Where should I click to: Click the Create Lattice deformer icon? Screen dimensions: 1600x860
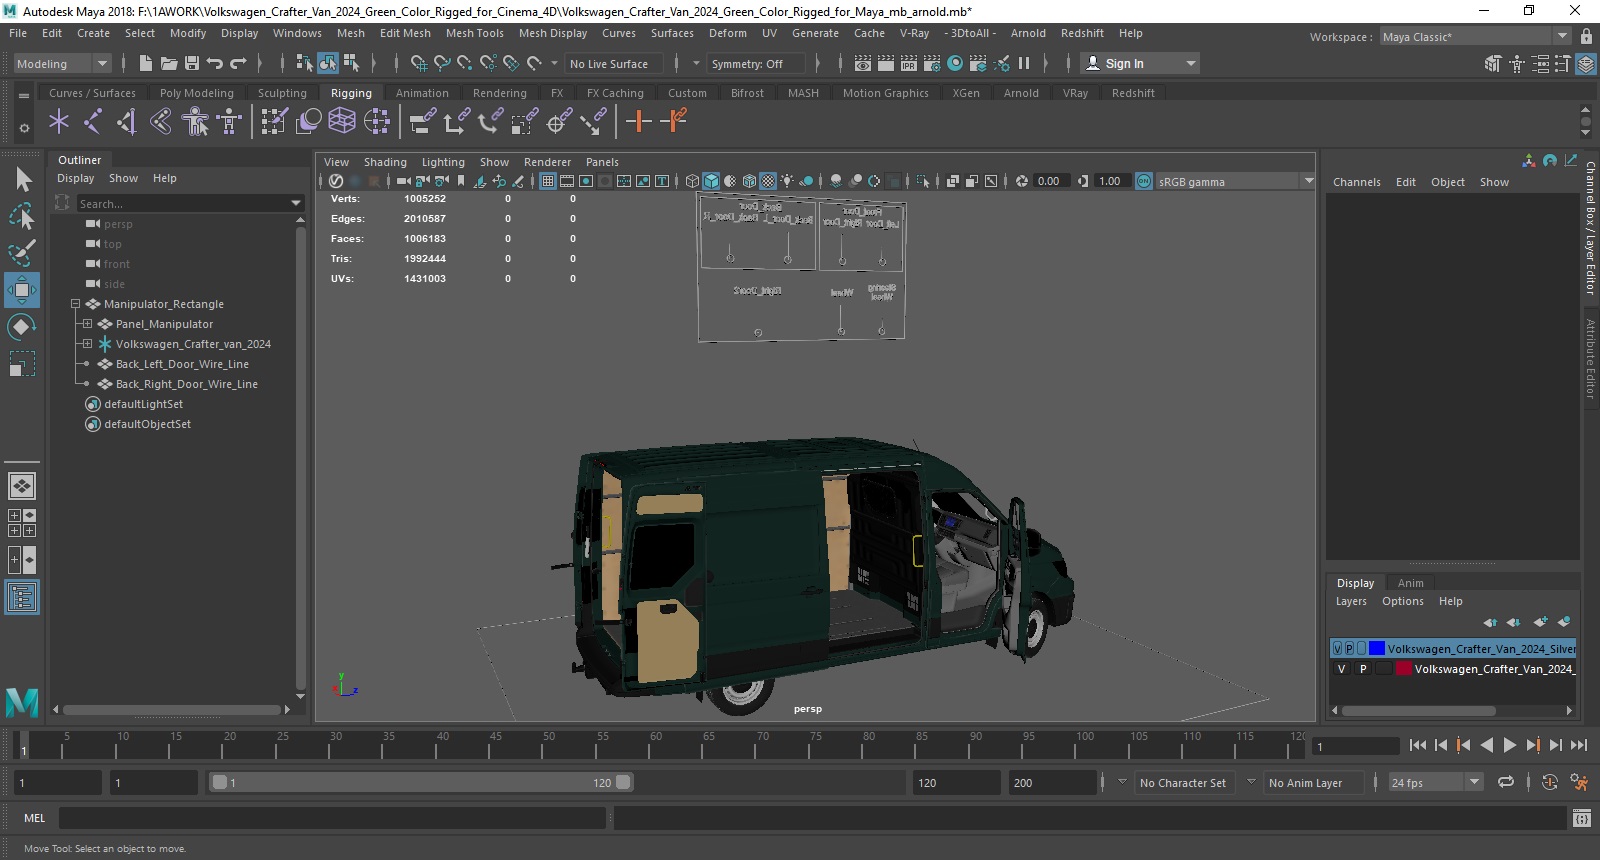click(343, 122)
